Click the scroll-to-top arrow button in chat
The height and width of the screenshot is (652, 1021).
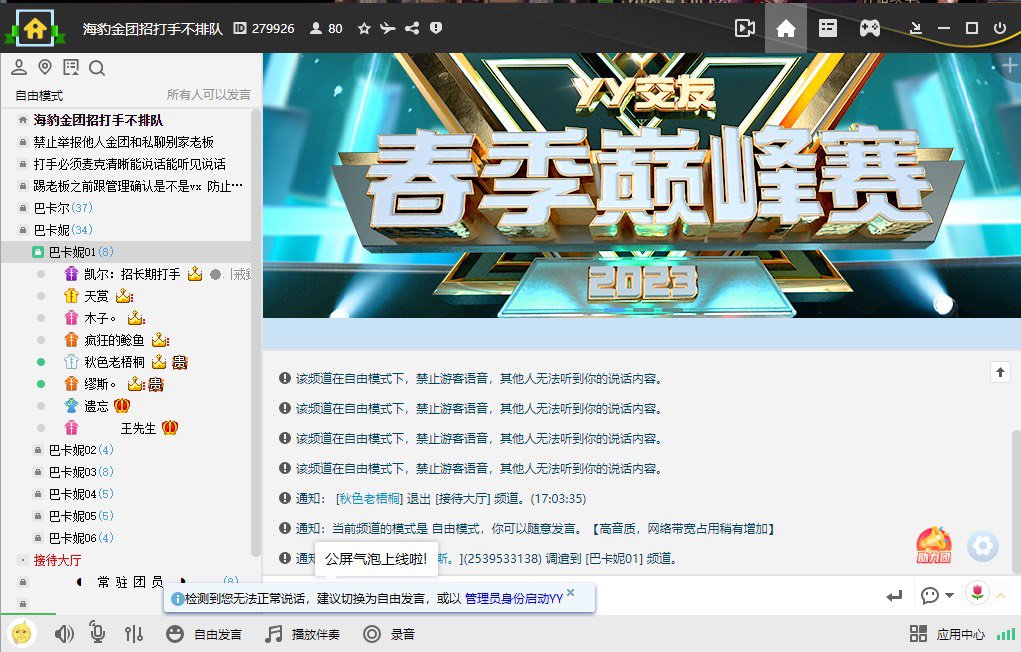click(x=1000, y=373)
